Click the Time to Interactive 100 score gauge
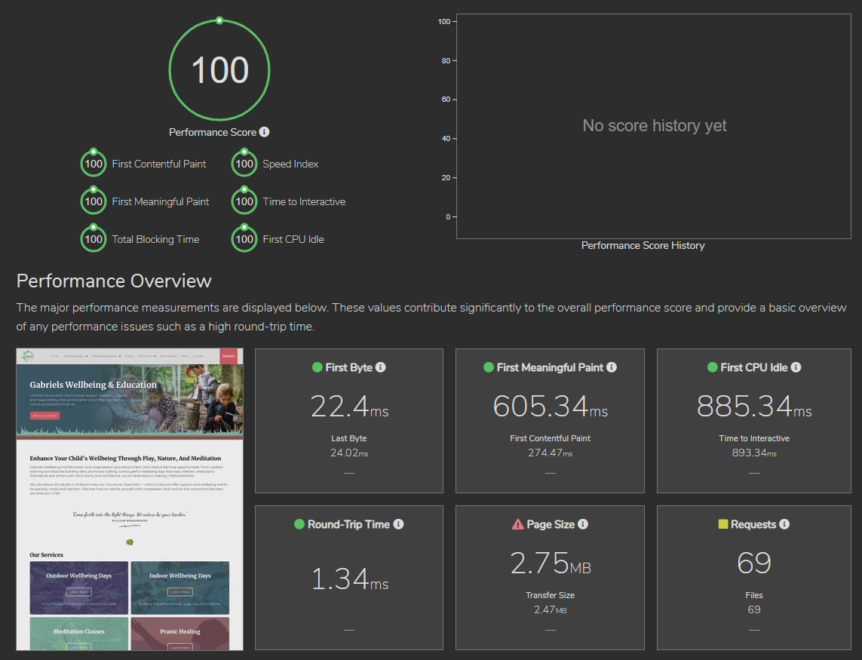The image size is (862, 660). pyautogui.click(x=244, y=201)
